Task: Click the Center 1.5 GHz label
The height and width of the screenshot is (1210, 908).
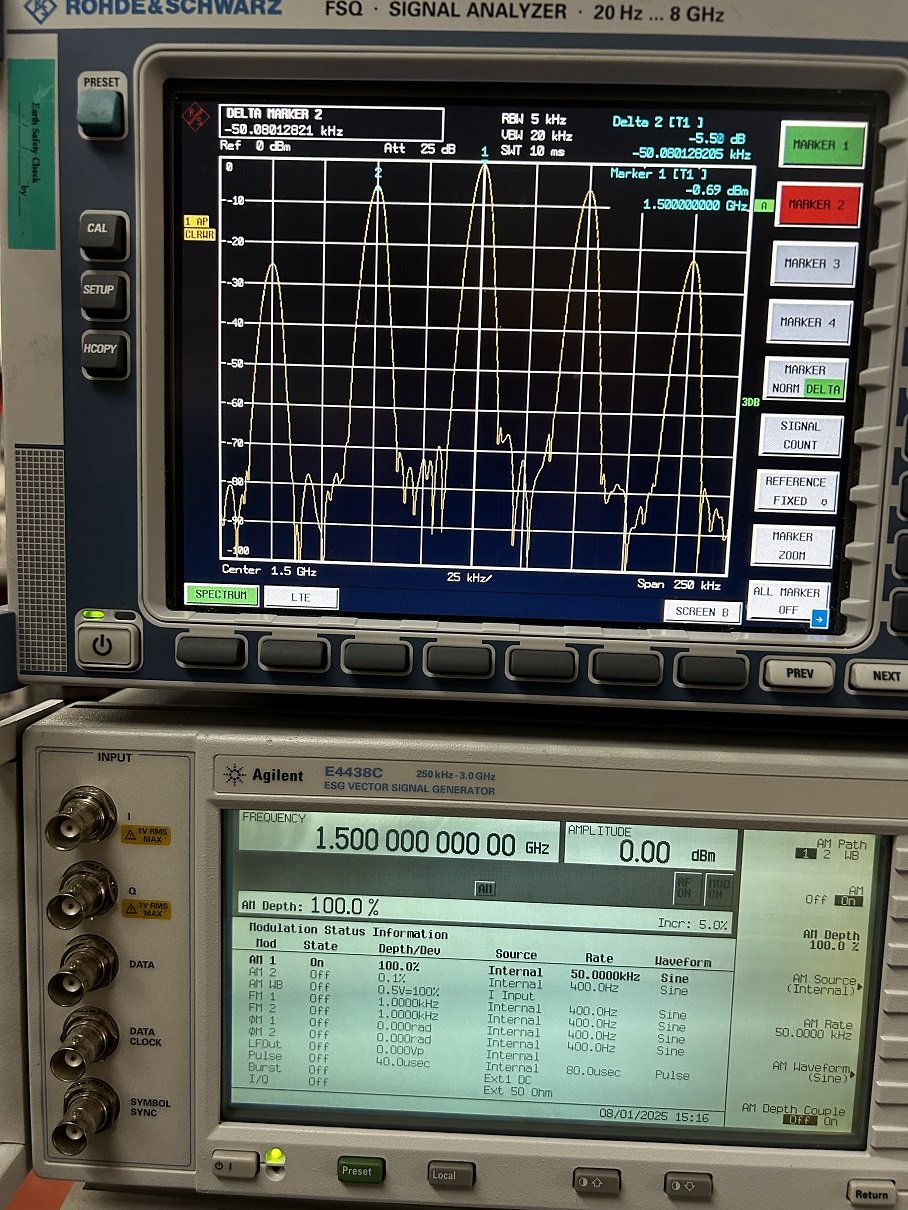Action: tap(269, 571)
